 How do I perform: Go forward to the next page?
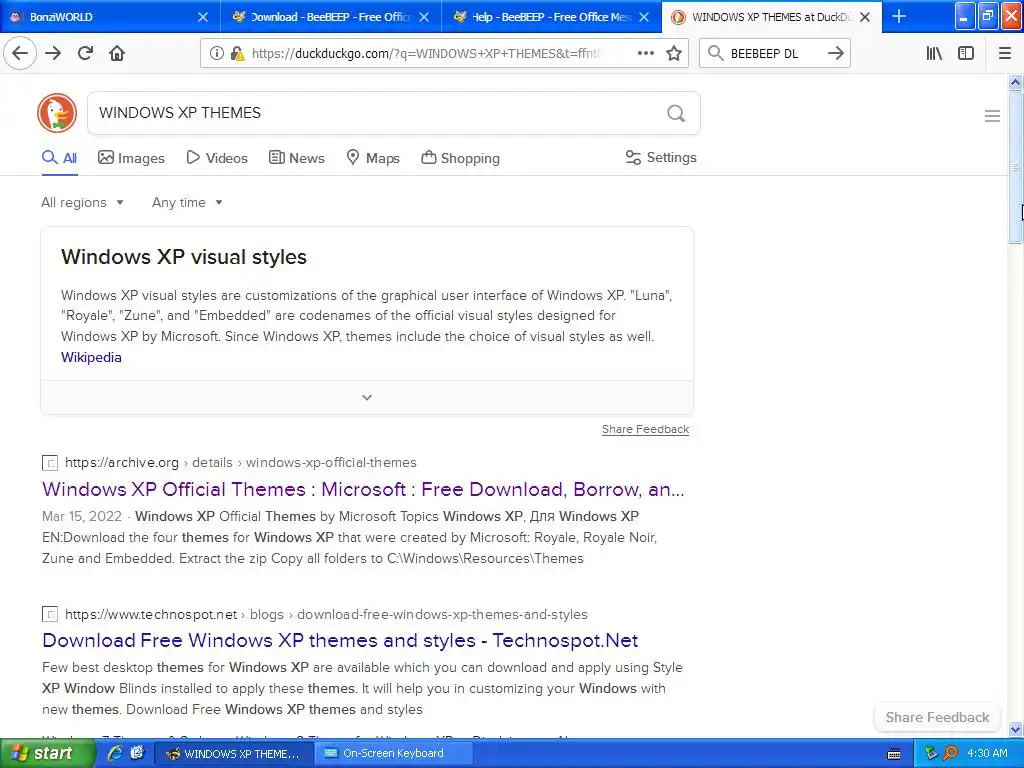coord(53,54)
